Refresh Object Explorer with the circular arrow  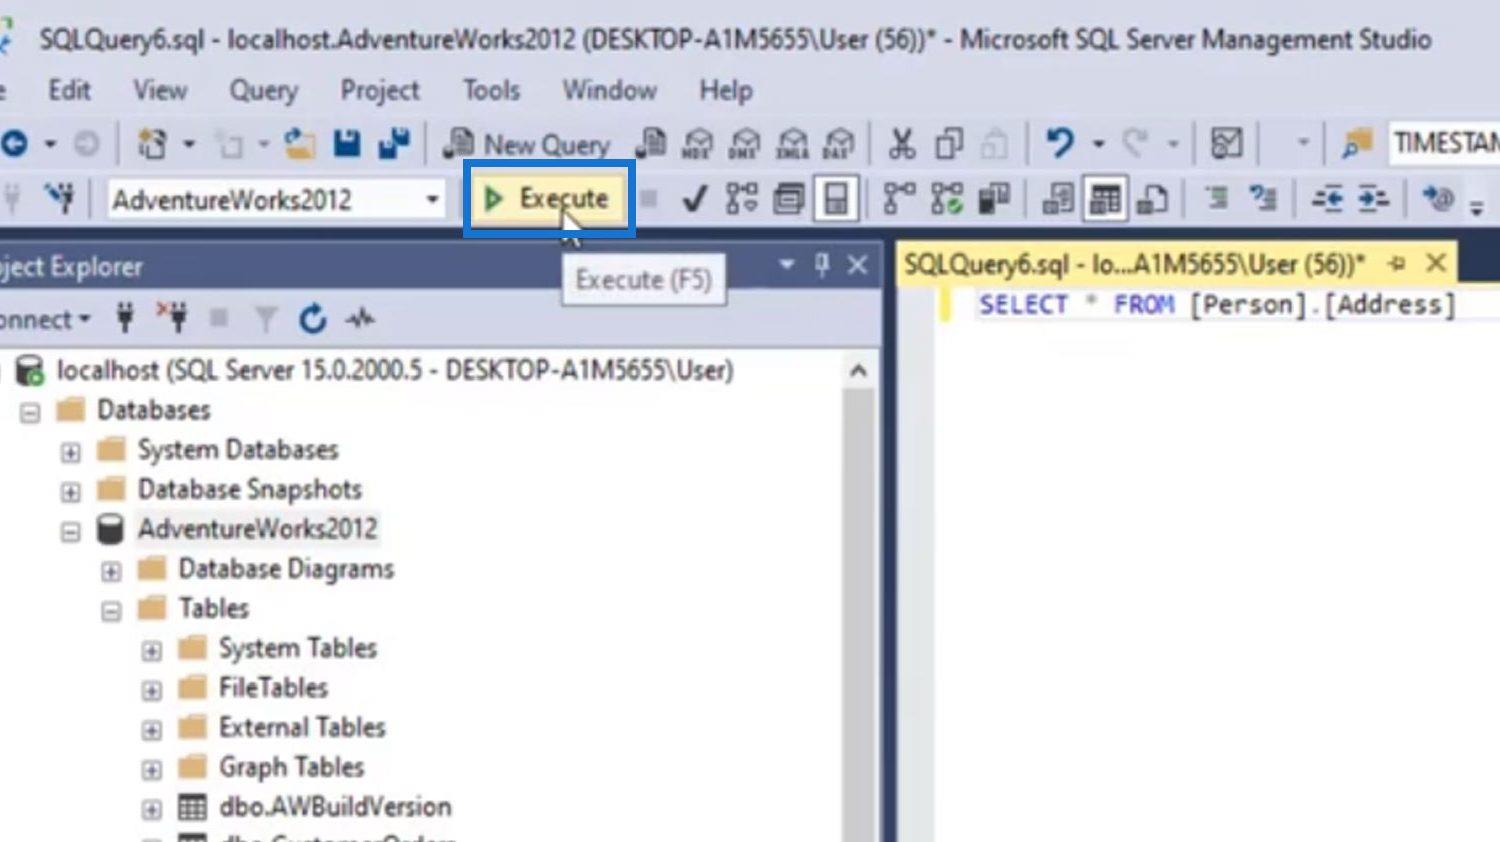313,320
